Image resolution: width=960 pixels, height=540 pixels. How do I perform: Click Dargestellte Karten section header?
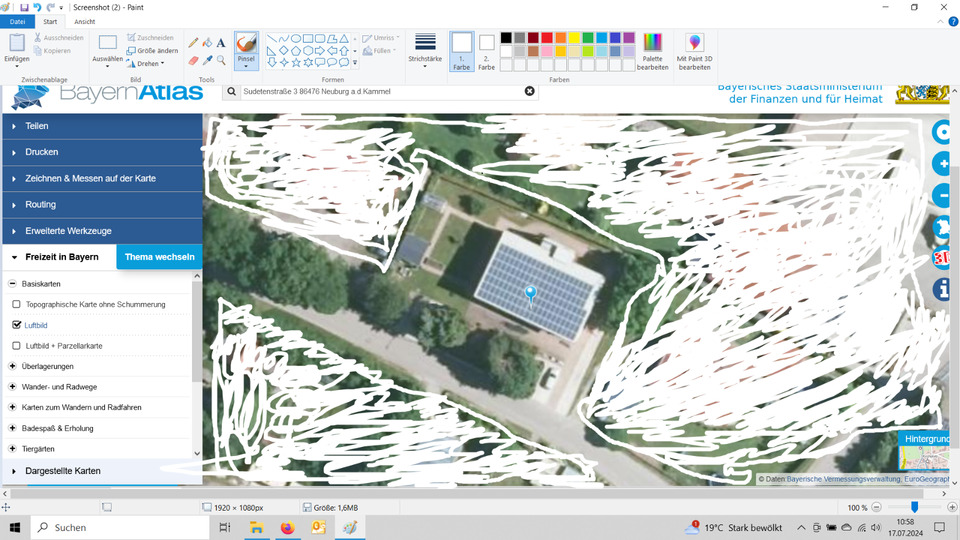[x=102, y=471]
